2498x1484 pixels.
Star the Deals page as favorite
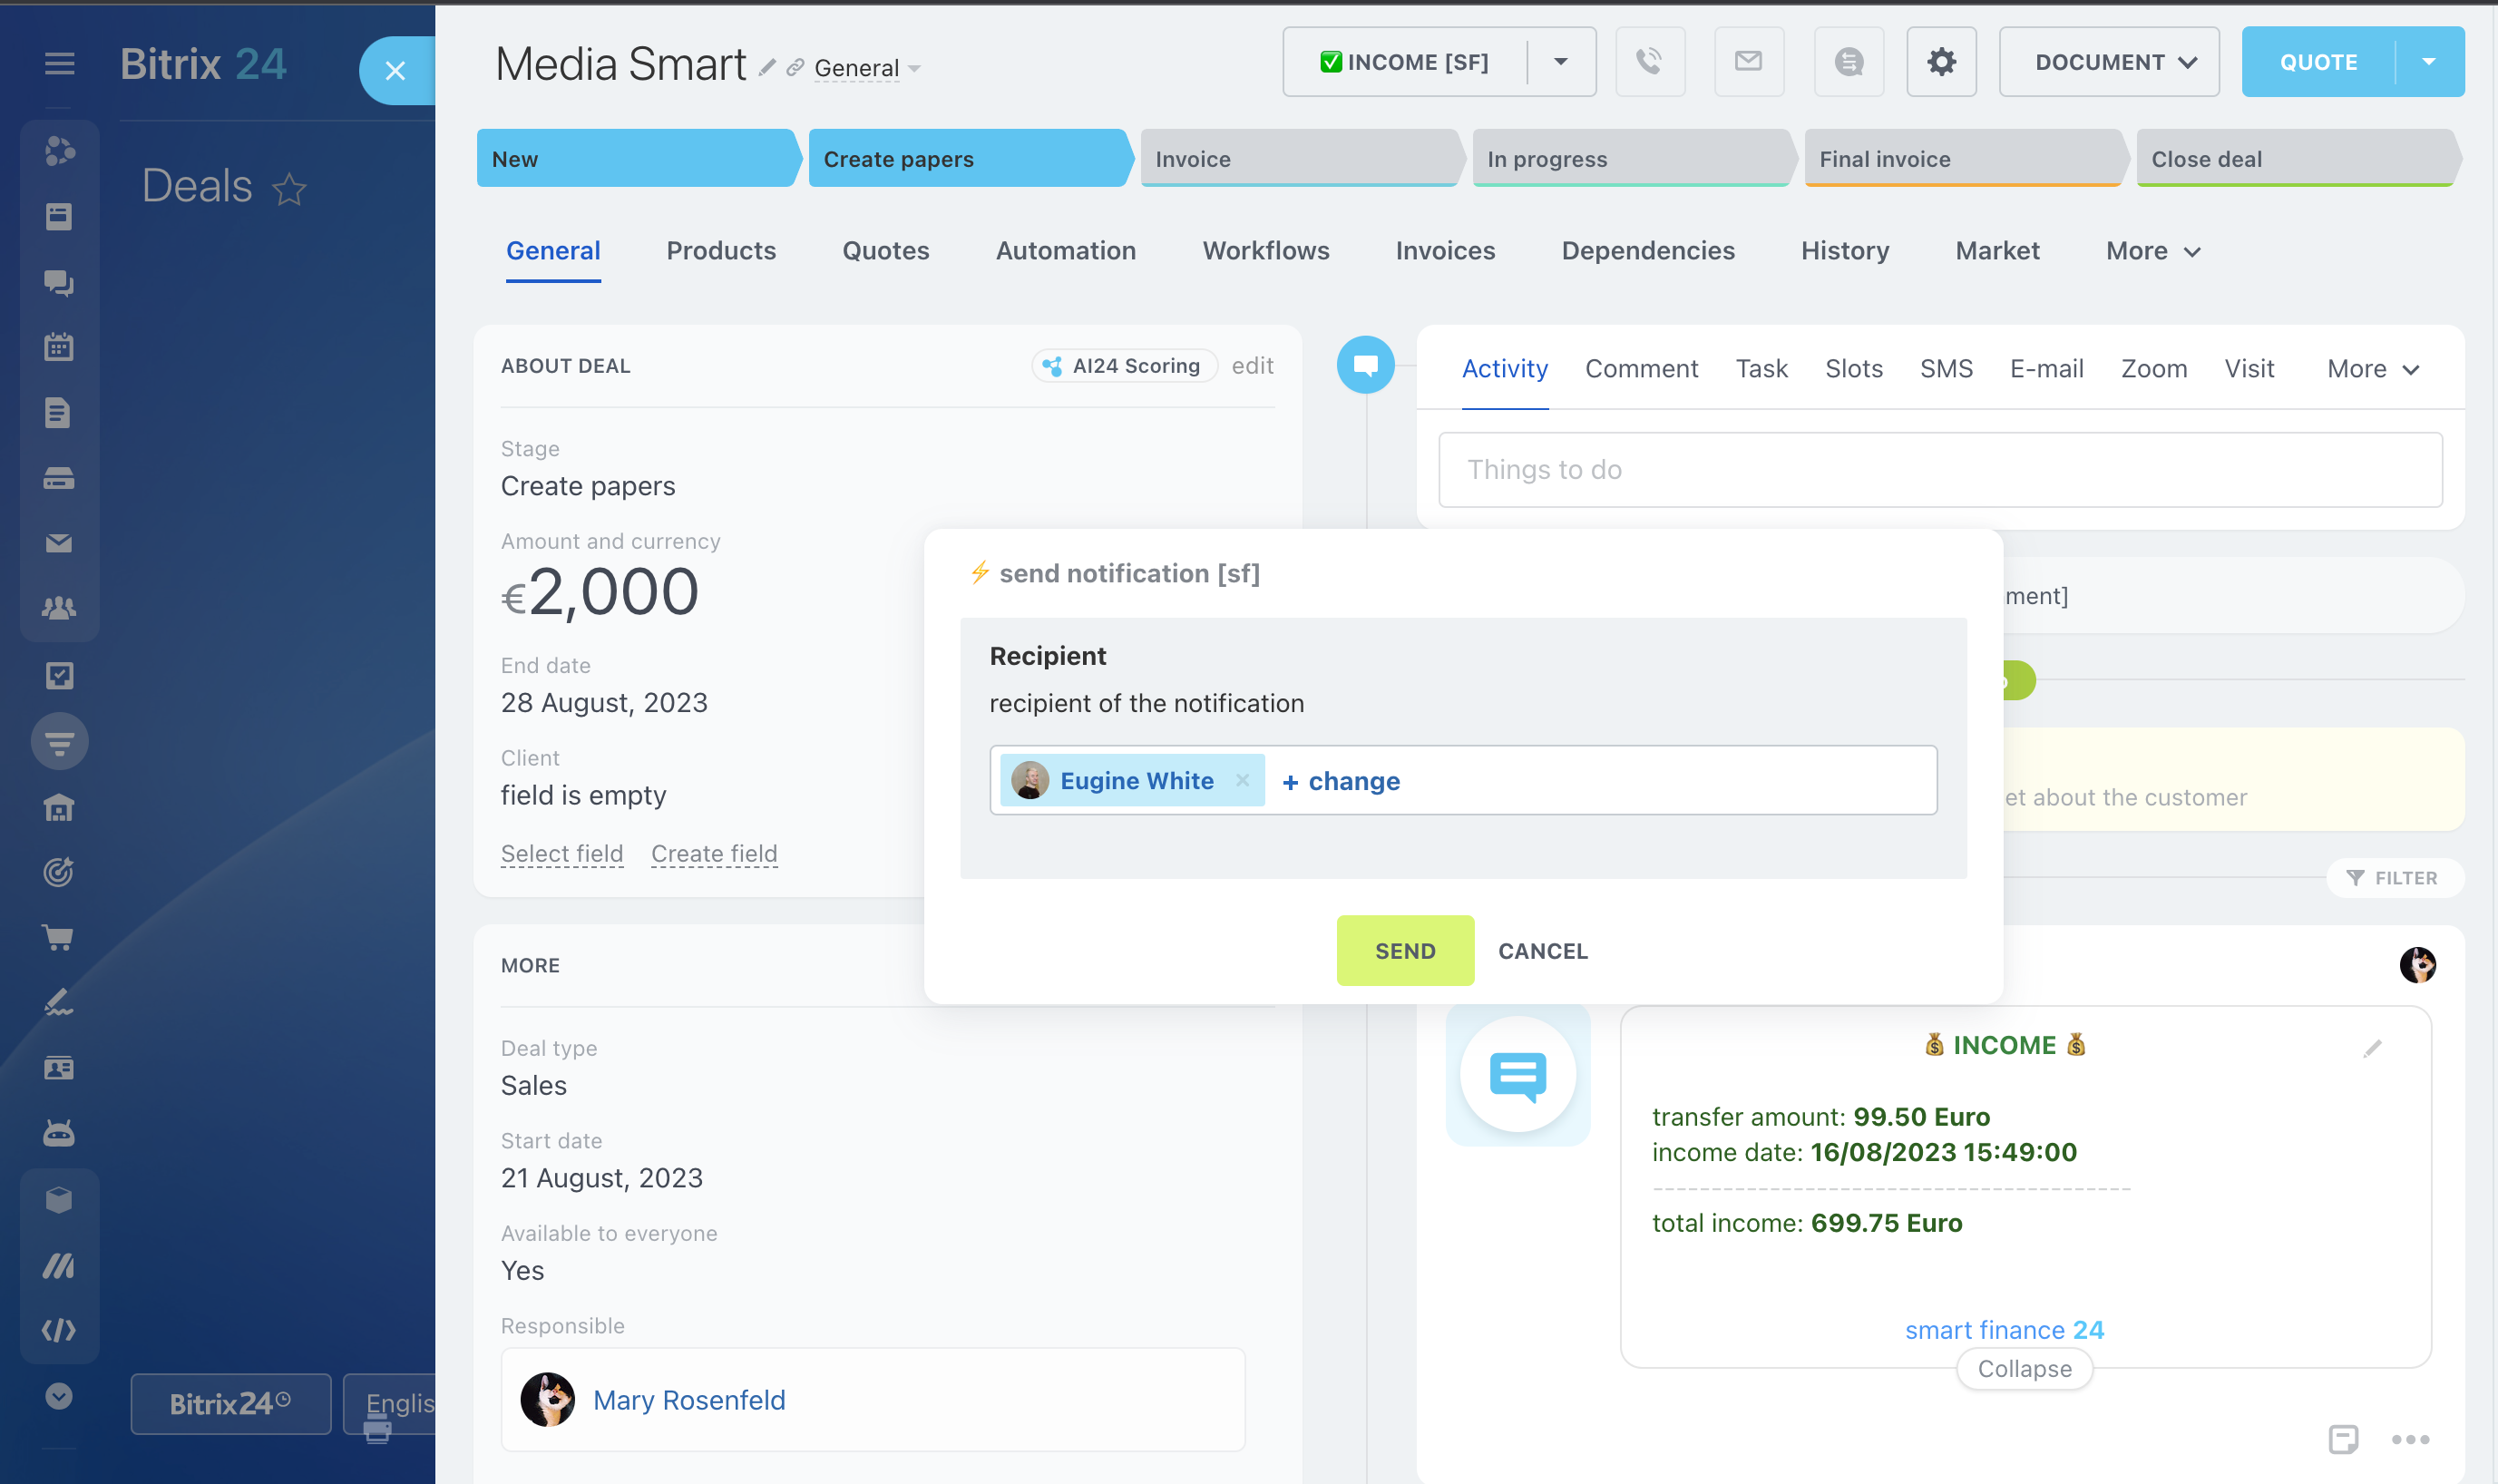(290, 188)
